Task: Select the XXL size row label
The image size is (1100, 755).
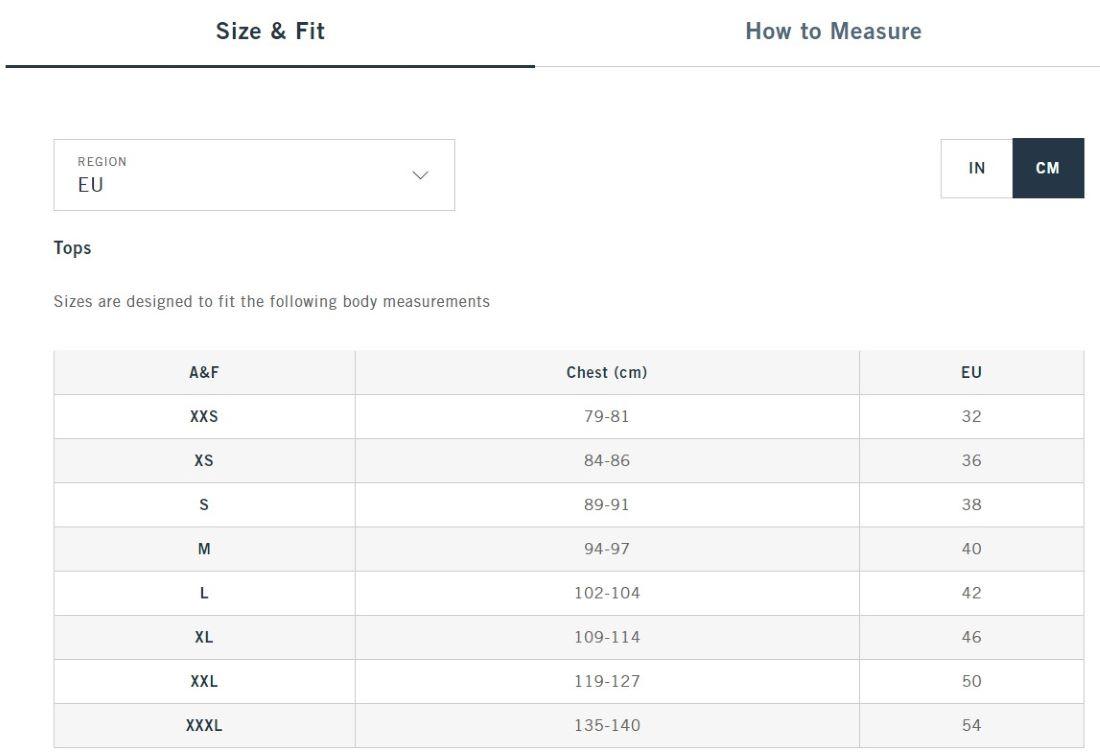Action: click(204, 681)
